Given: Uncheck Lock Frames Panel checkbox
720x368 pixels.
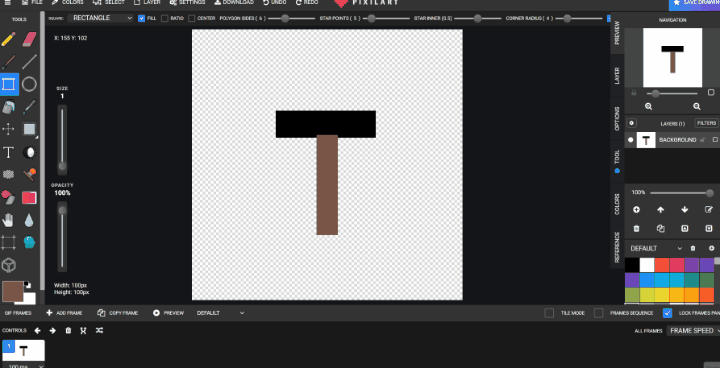Looking at the screenshot, I should click(667, 313).
